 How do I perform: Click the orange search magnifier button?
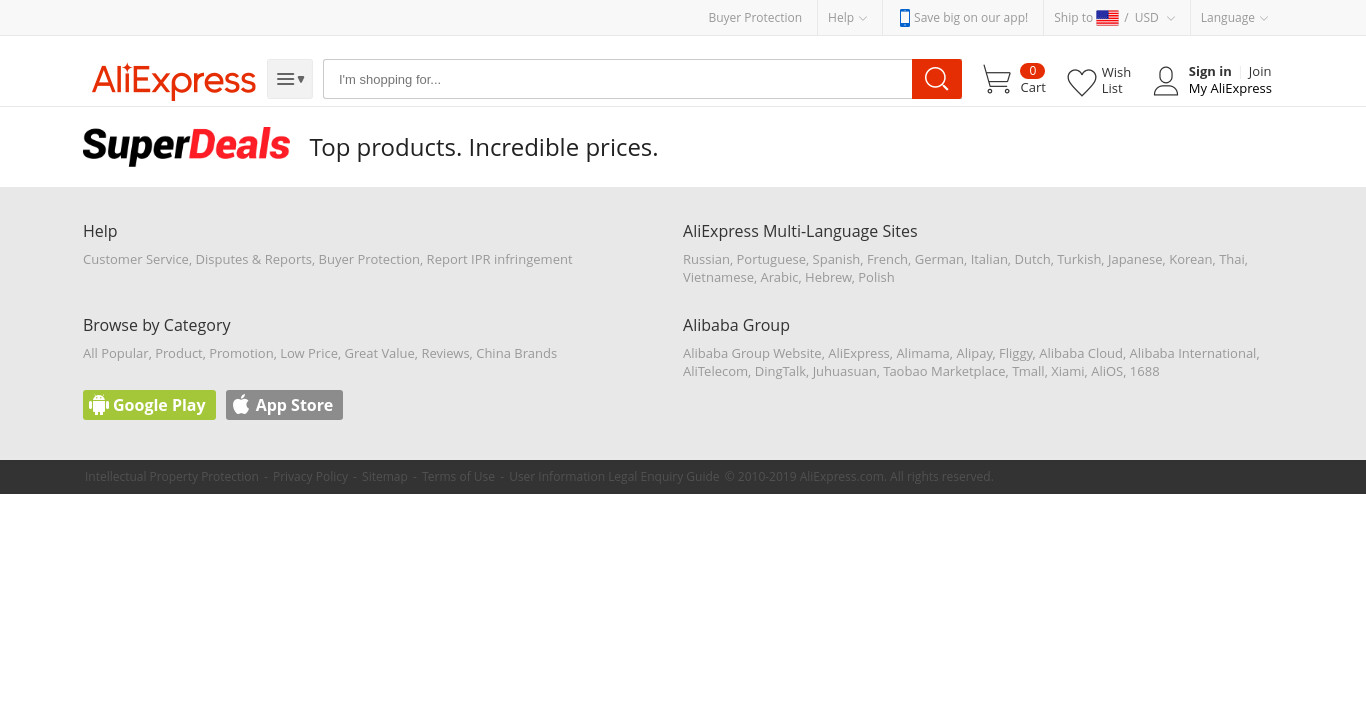point(937,79)
